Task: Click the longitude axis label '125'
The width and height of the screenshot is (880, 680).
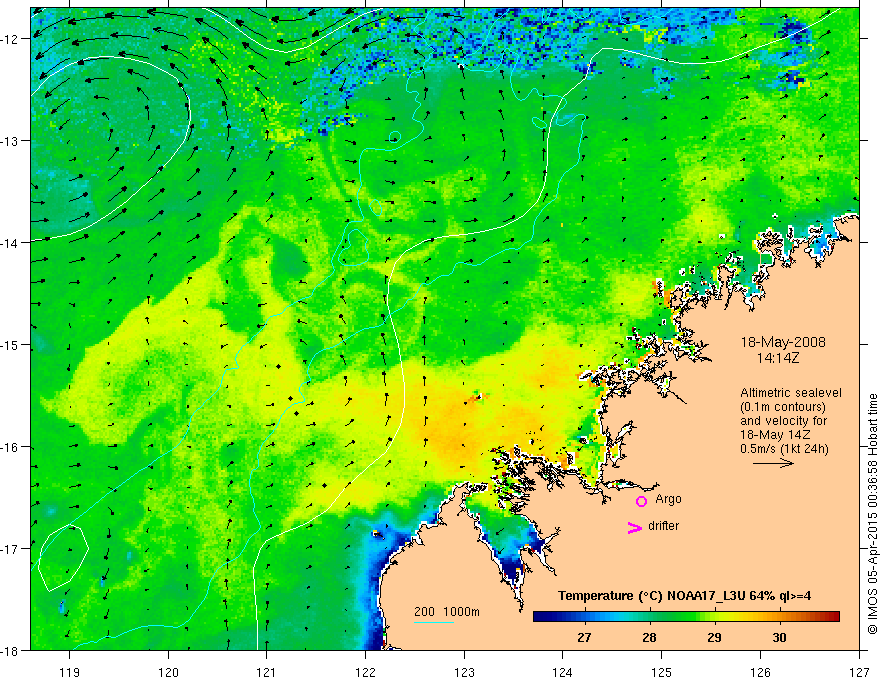Action: click(x=661, y=672)
